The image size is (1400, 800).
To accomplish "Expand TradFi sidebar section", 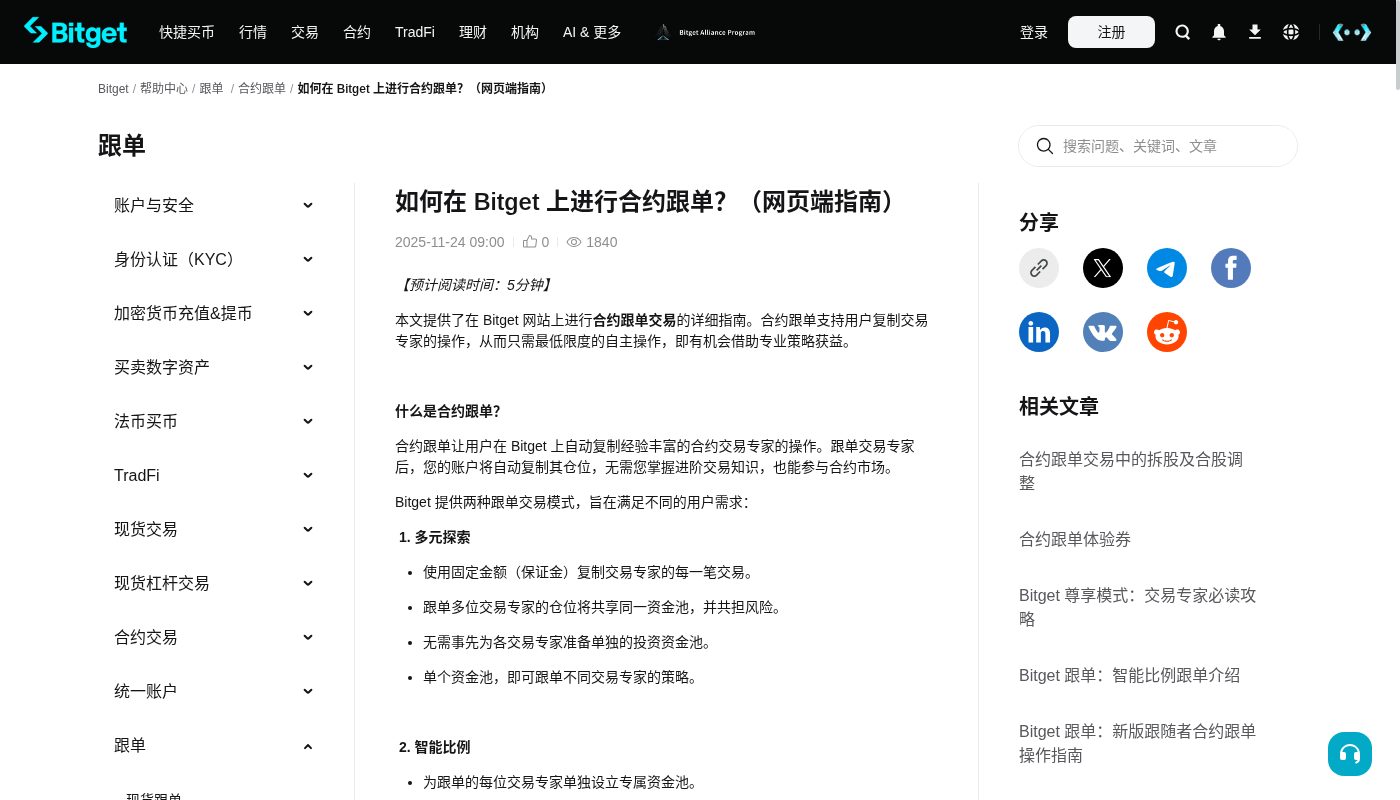I will pyautogui.click(x=214, y=475).
